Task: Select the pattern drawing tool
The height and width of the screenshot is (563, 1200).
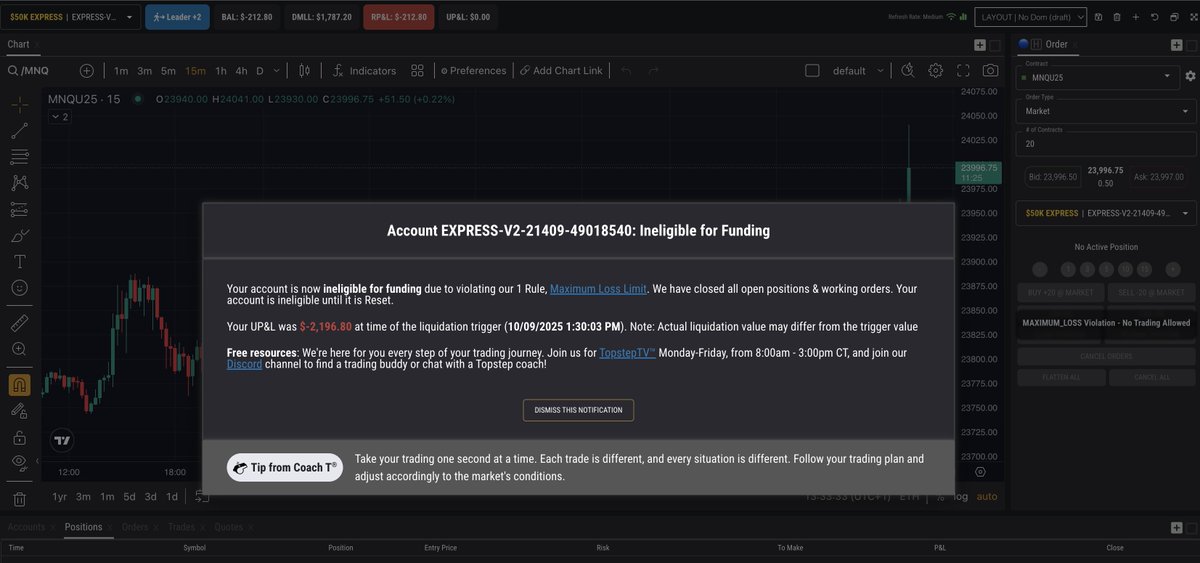Action: click(19, 183)
